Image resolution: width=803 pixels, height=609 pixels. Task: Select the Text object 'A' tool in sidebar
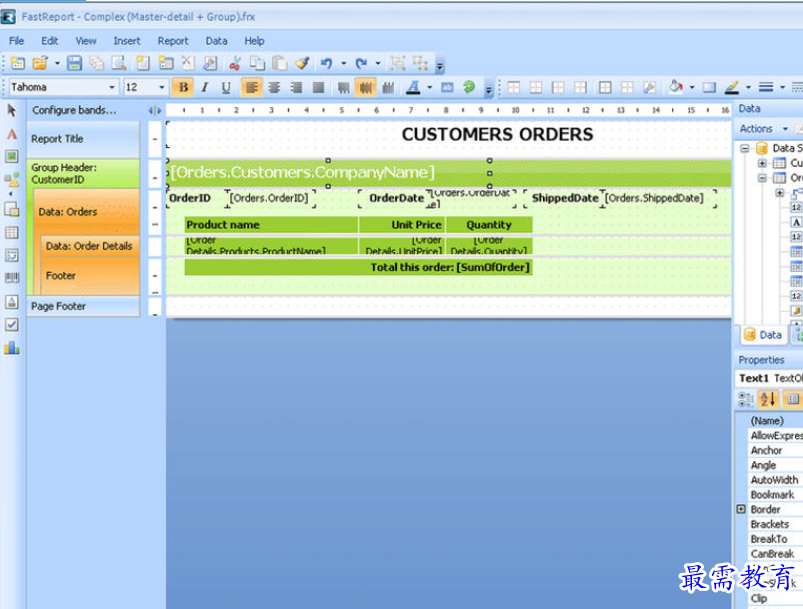(x=12, y=134)
